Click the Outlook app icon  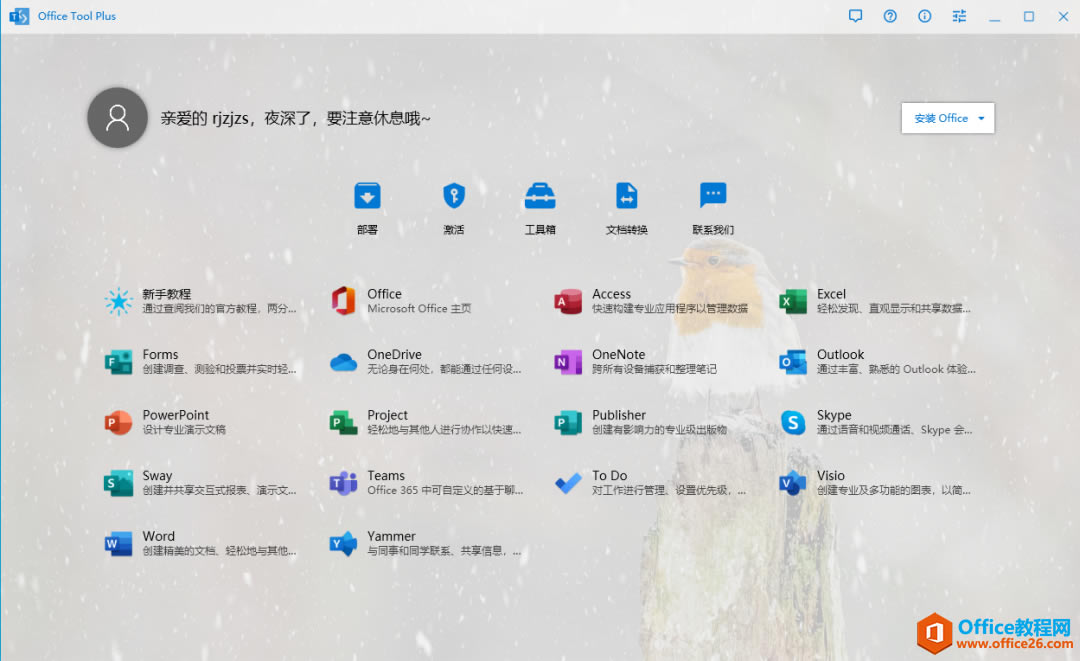[x=793, y=362]
